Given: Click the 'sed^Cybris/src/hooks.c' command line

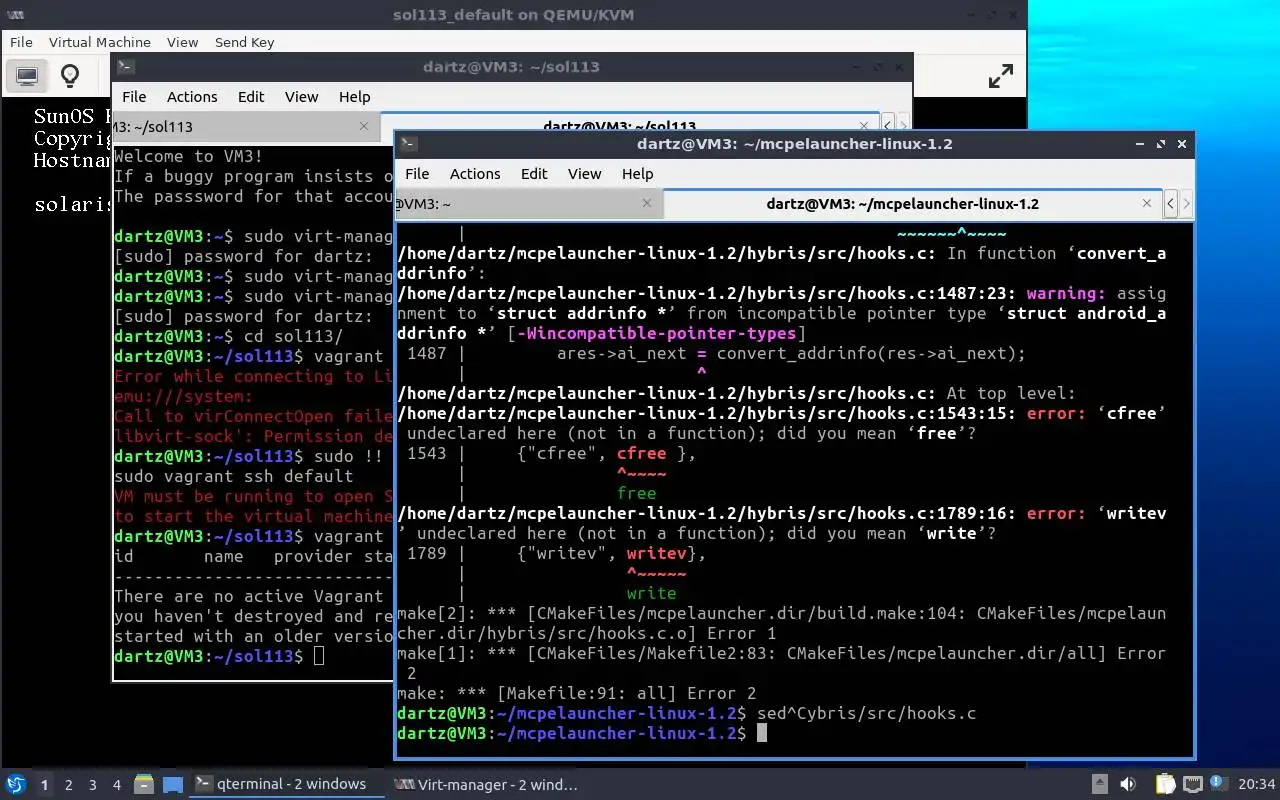Looking at the screenshot, I should coord(866,713).
